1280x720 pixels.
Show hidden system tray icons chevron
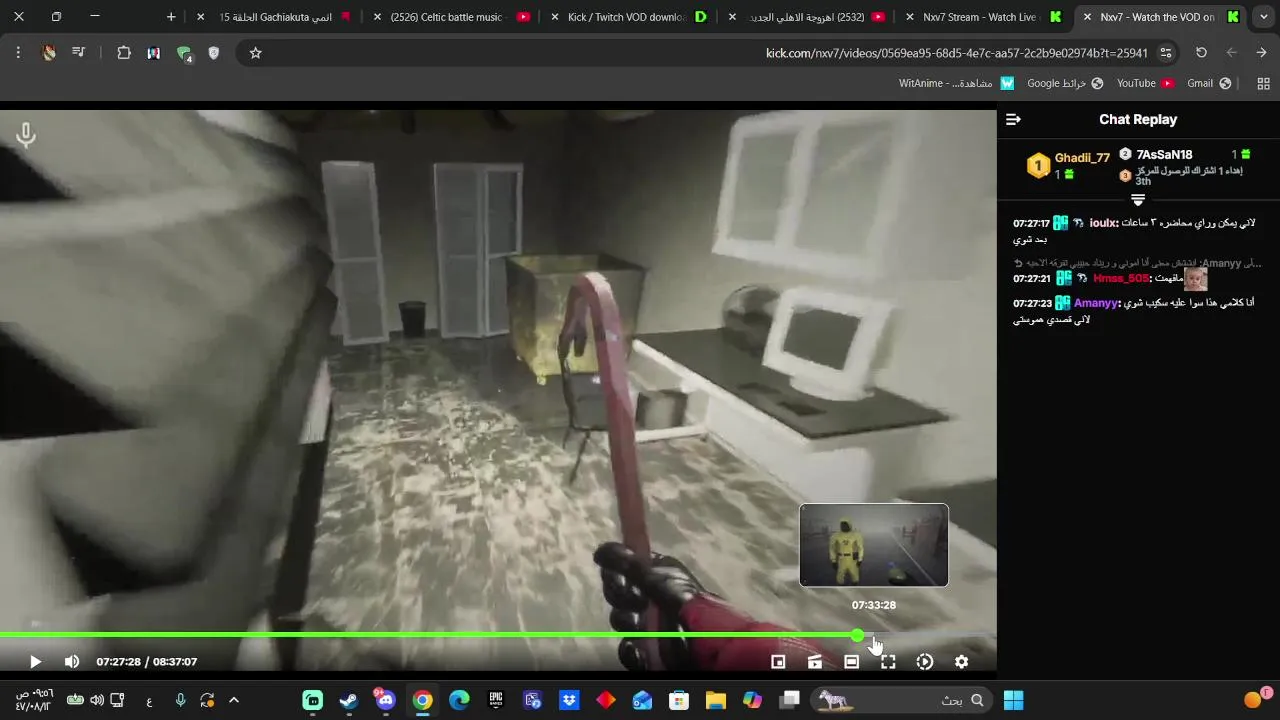234,700
